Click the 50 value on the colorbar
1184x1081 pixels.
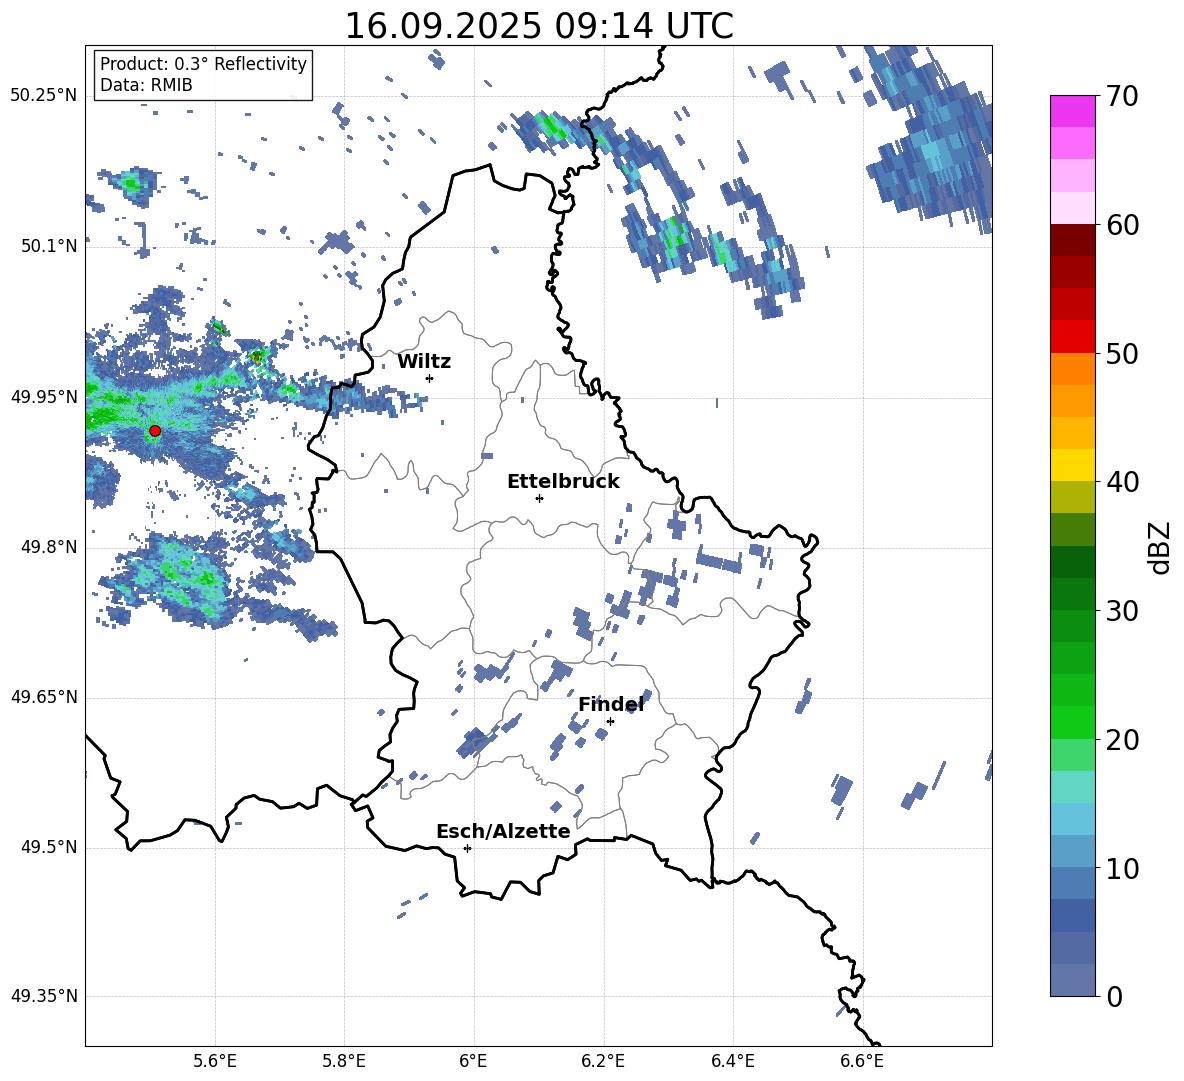1123,353
